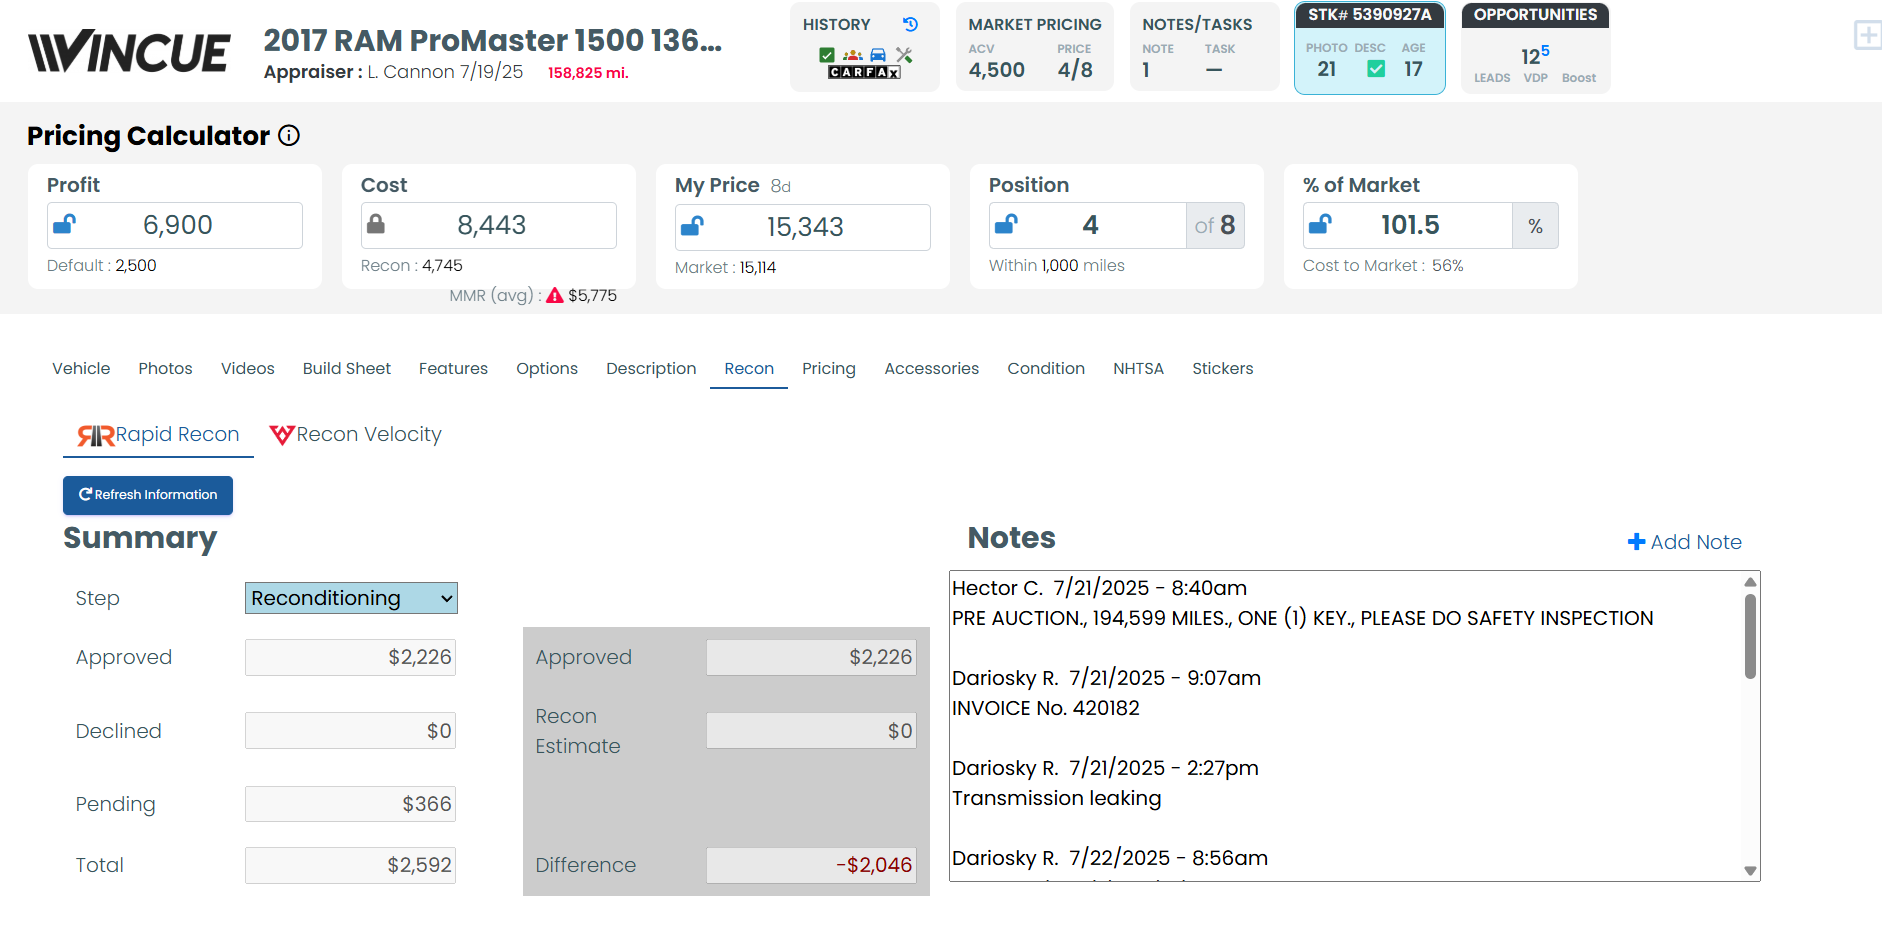Screen dimensions: 1882x936
Task: Click the green checkmark history icon
Action: click(827, 55)
